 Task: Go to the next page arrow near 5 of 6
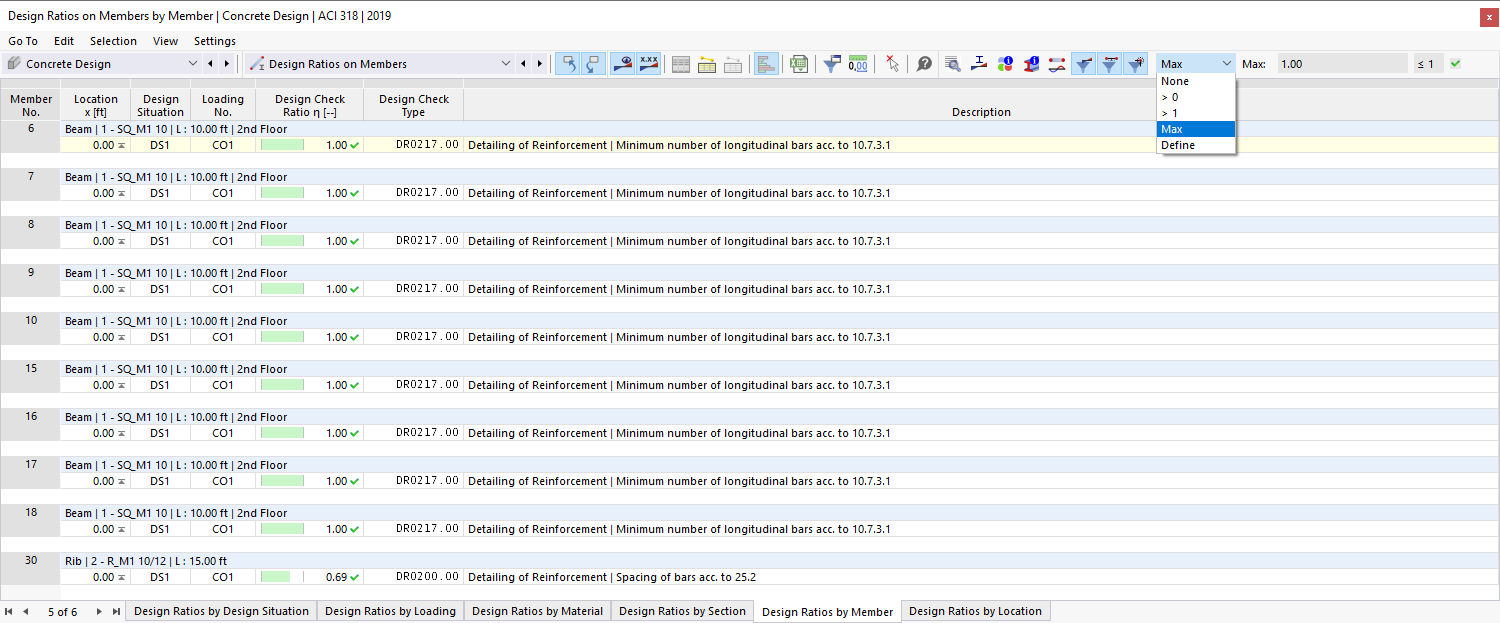pyautogui.click(x=99, y=611)
